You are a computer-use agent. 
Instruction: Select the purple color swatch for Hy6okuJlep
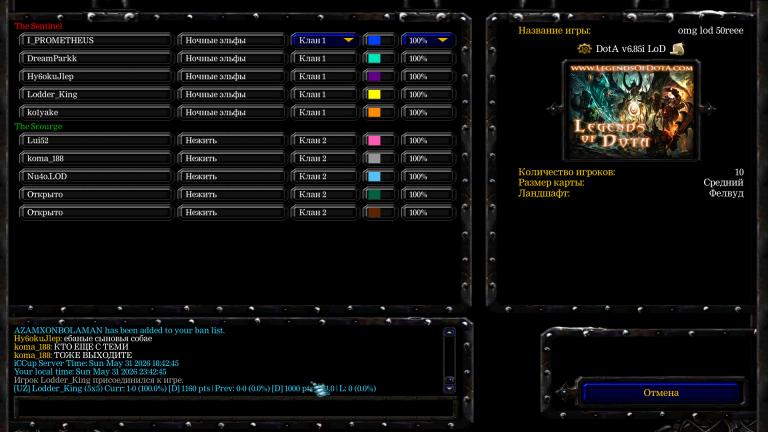pyautogui.click(x=374, y=76)
